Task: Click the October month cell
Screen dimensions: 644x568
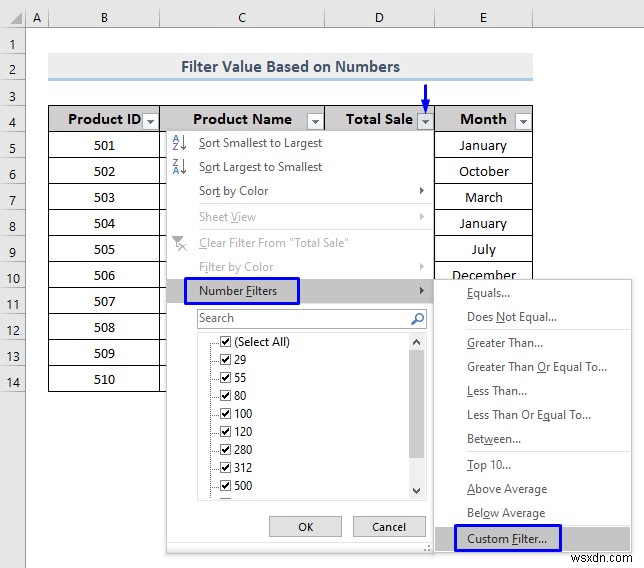Action: [483, 171]
